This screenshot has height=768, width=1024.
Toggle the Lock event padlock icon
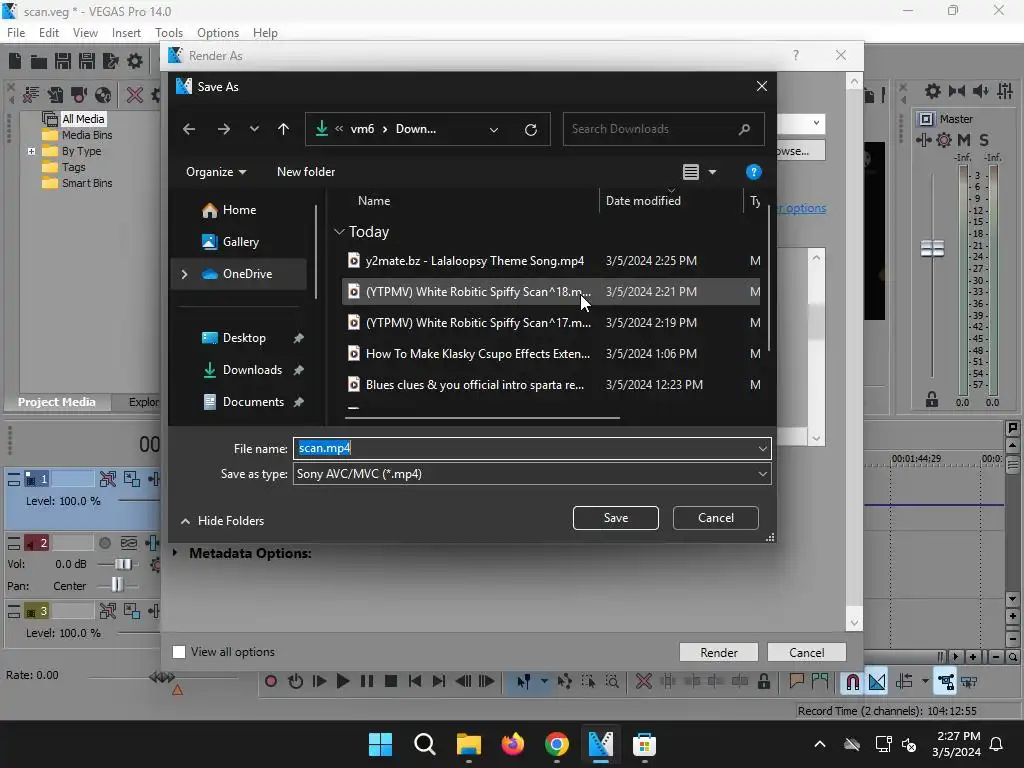[763, 682]
